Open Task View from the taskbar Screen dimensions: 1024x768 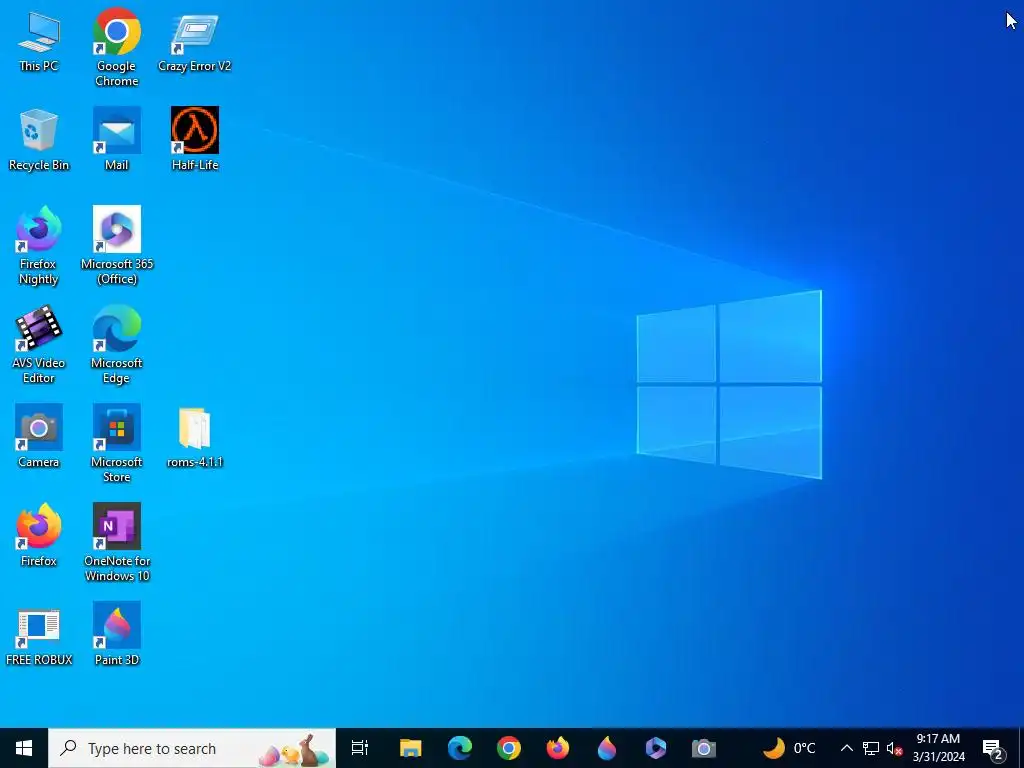coord(360,748)
